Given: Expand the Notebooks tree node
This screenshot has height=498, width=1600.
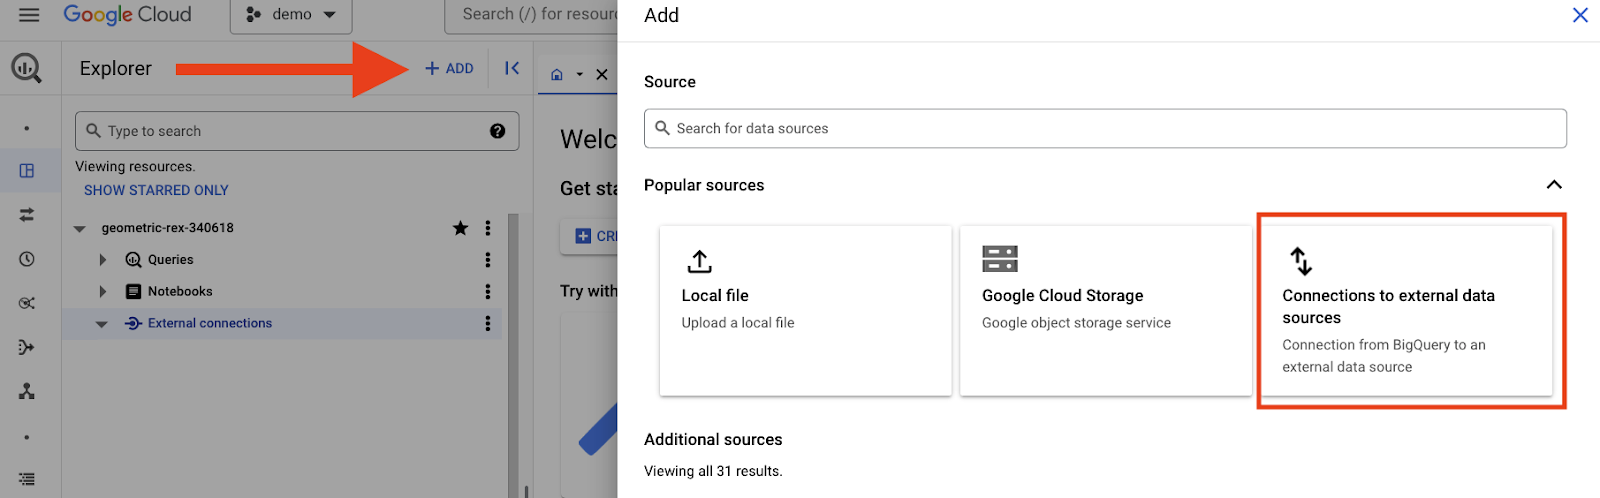Looking at the screenshot, I should pyautogui.click(x=103, y=292).
